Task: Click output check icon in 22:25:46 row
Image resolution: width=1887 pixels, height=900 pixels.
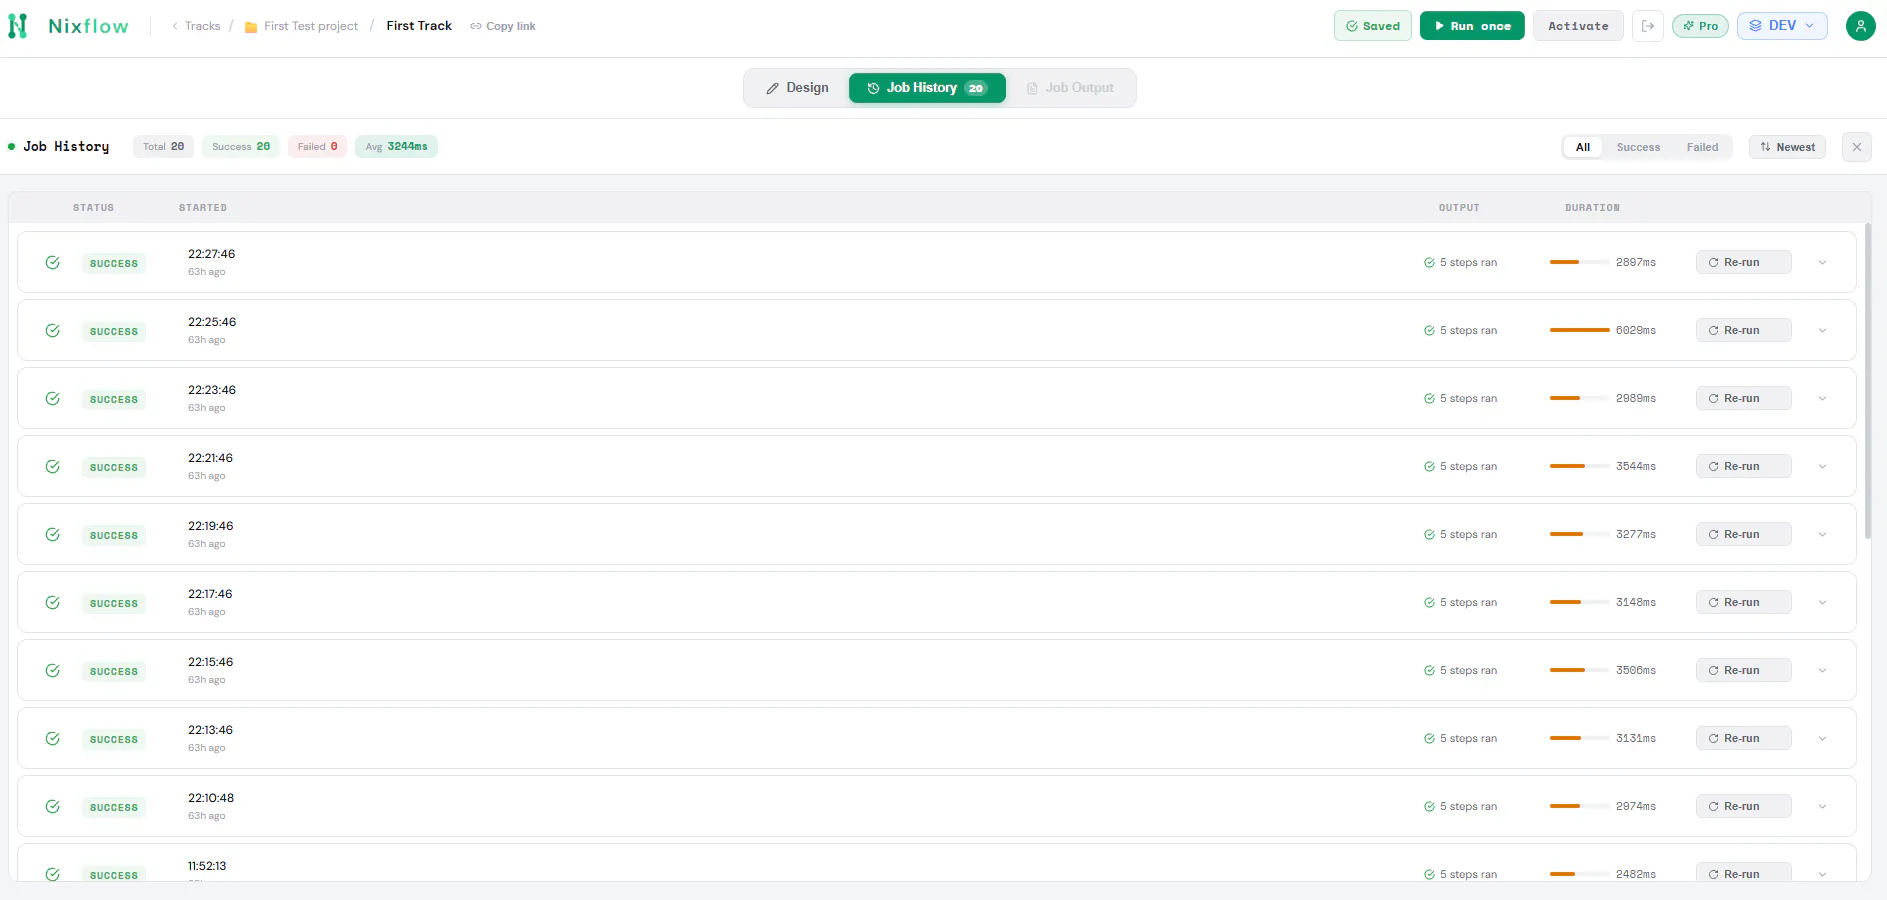Action: click(x=1429, y=331)
